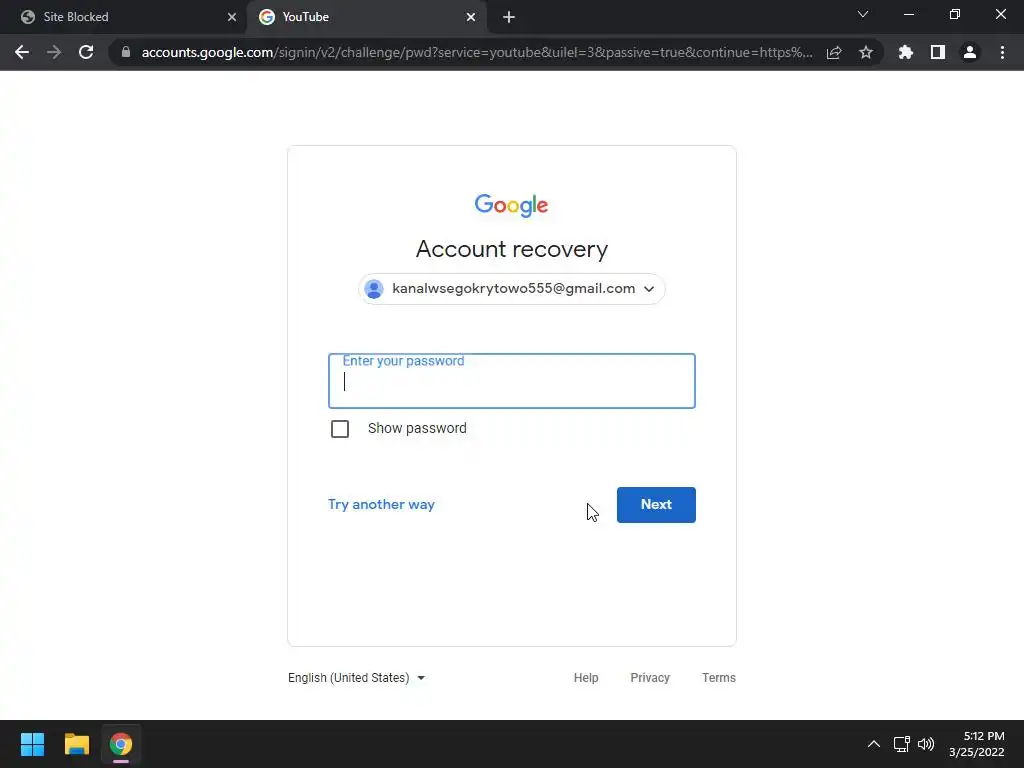Show hidden system tray icons
1024x768 pixels.
(x=874, y=744)
